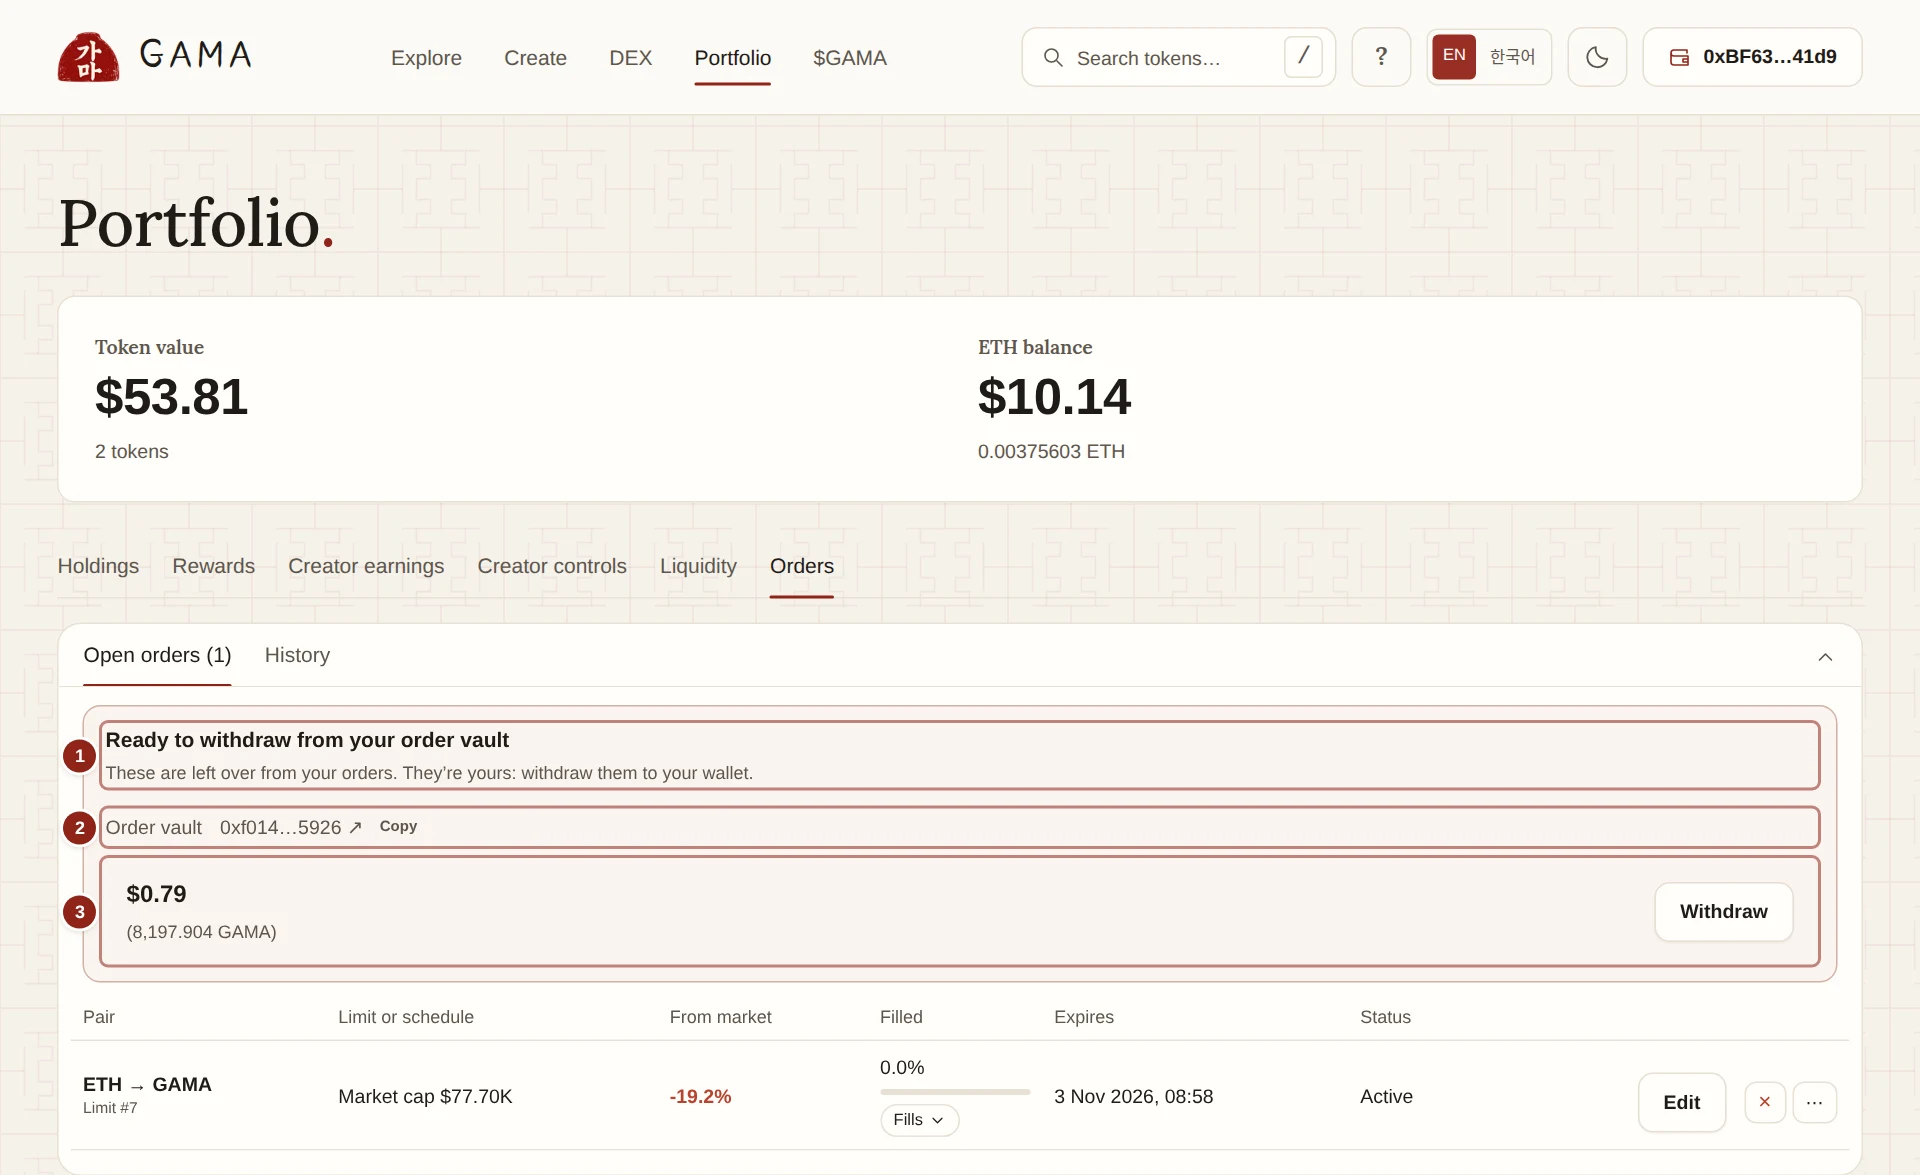The image size is (1920, 1175).
Task: Toggle dark mode with the moon icon
Action: (1597, 57)
